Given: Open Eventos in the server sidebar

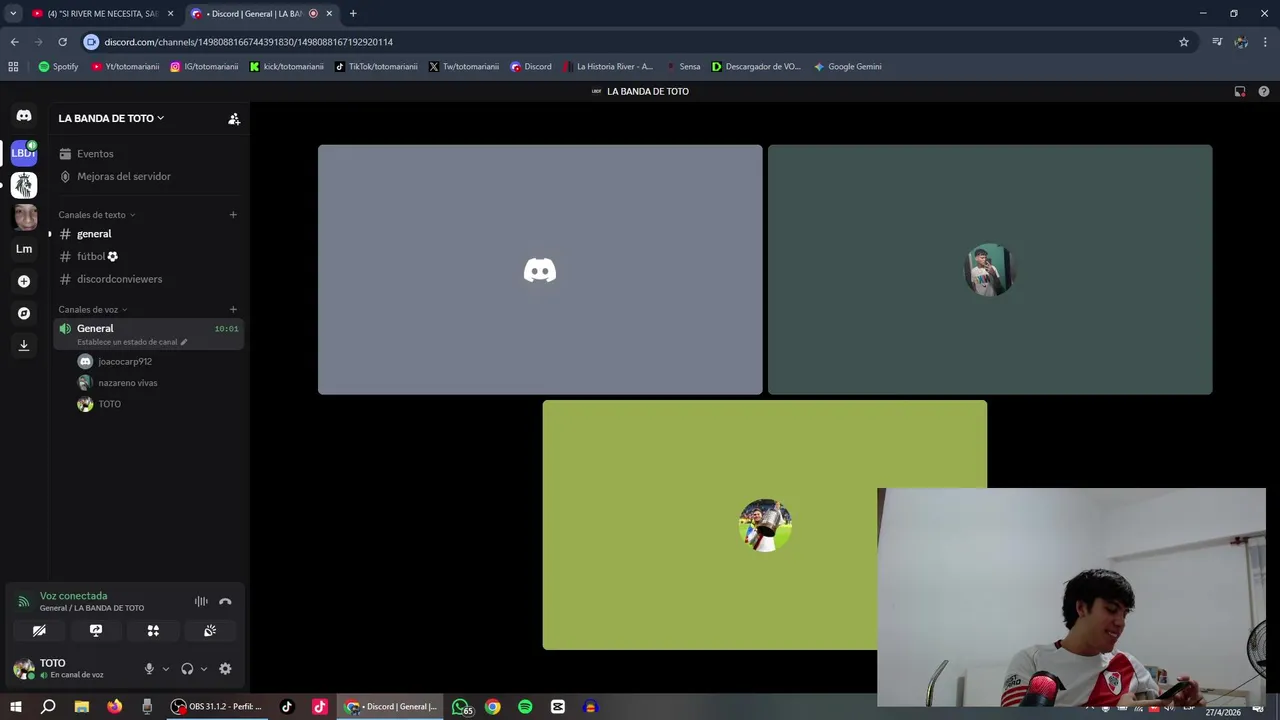Looking at the screenshot, I should [148, 154].
